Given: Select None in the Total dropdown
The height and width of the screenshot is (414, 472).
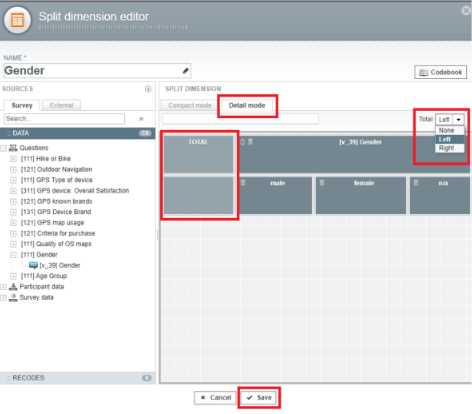Looking at the screenshot, I should coord(450,130).
